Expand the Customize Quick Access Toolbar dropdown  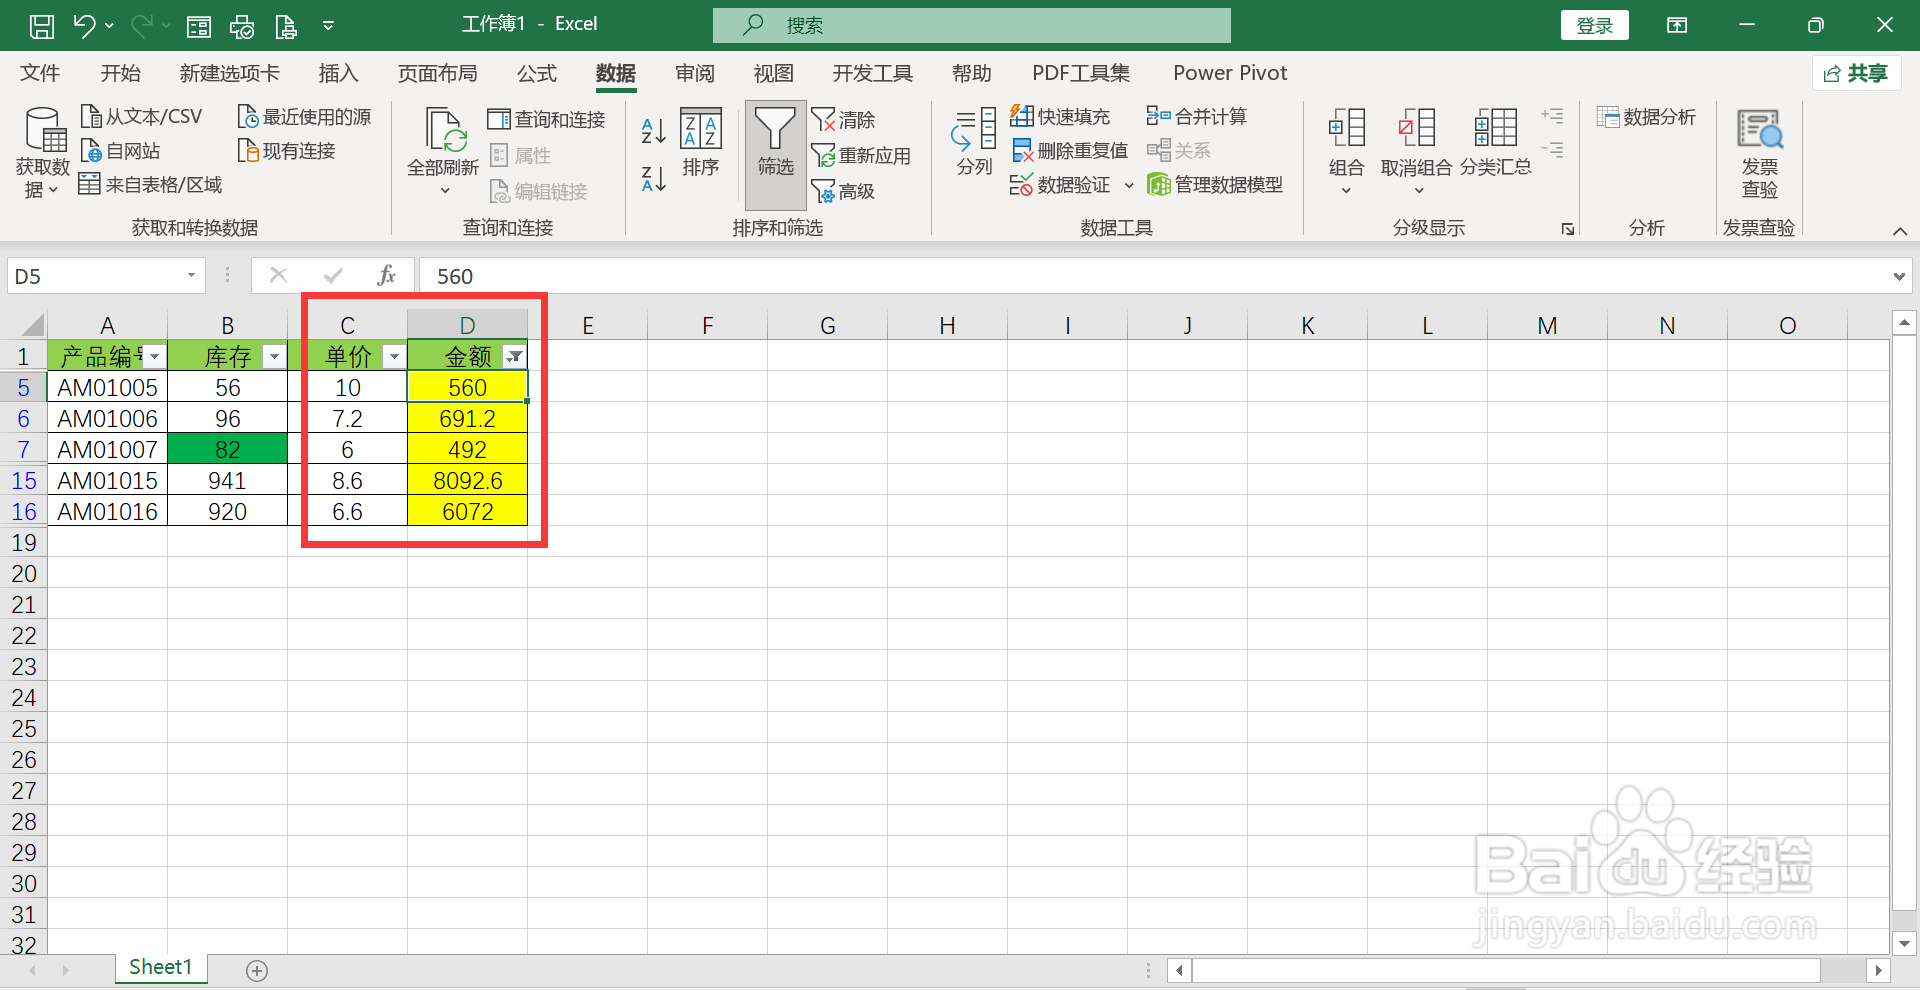point(328,25)
